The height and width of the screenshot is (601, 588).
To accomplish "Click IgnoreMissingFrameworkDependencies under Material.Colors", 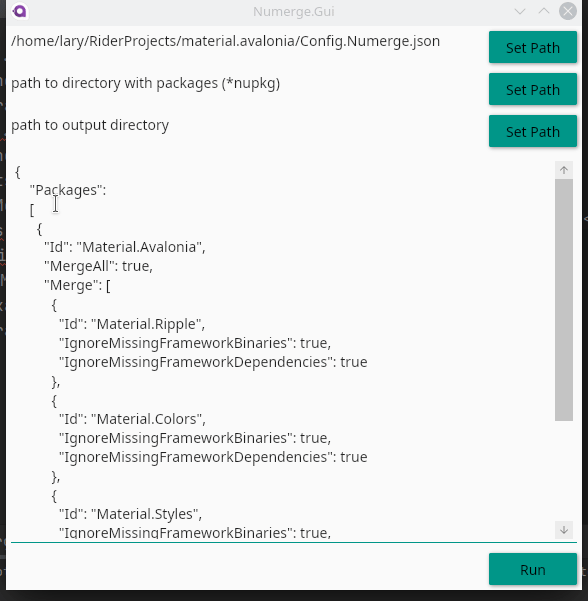I will point(213,457).
